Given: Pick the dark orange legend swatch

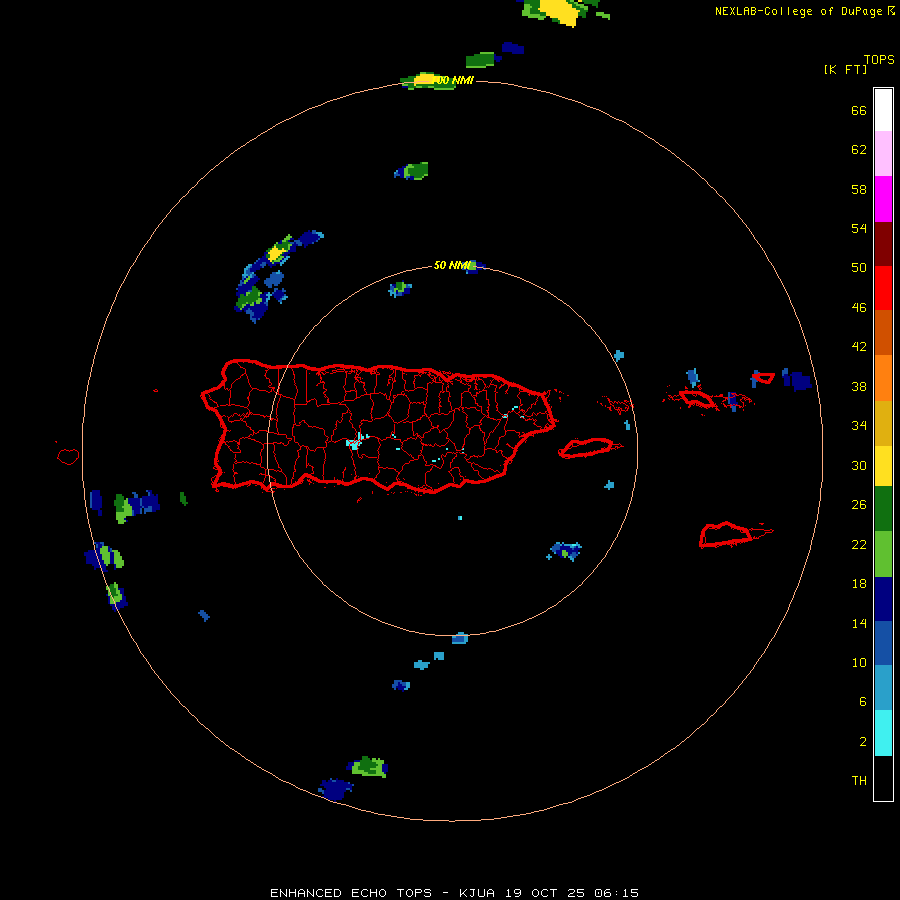Looking at the screenshot, I should click(883, 332).
